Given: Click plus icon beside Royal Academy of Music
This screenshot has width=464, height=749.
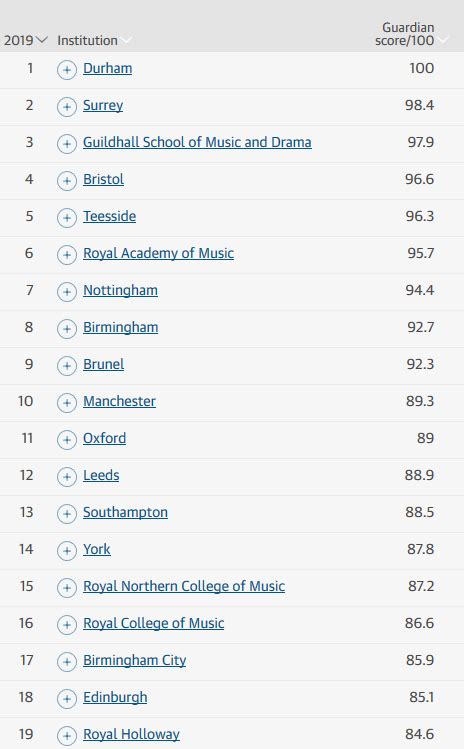Looking at the screenshot, I should 67,255.
